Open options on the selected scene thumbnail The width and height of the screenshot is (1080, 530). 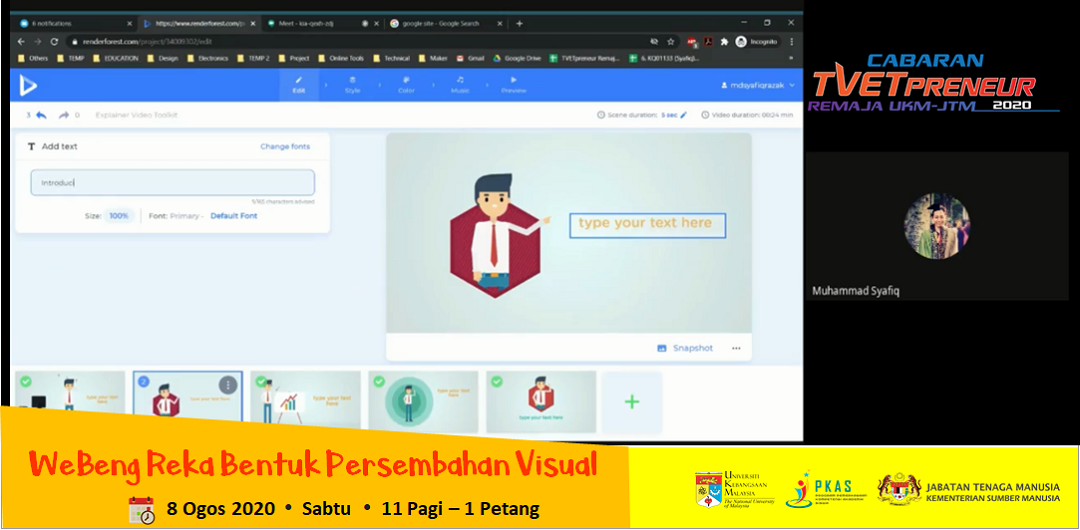click(228, 385)
